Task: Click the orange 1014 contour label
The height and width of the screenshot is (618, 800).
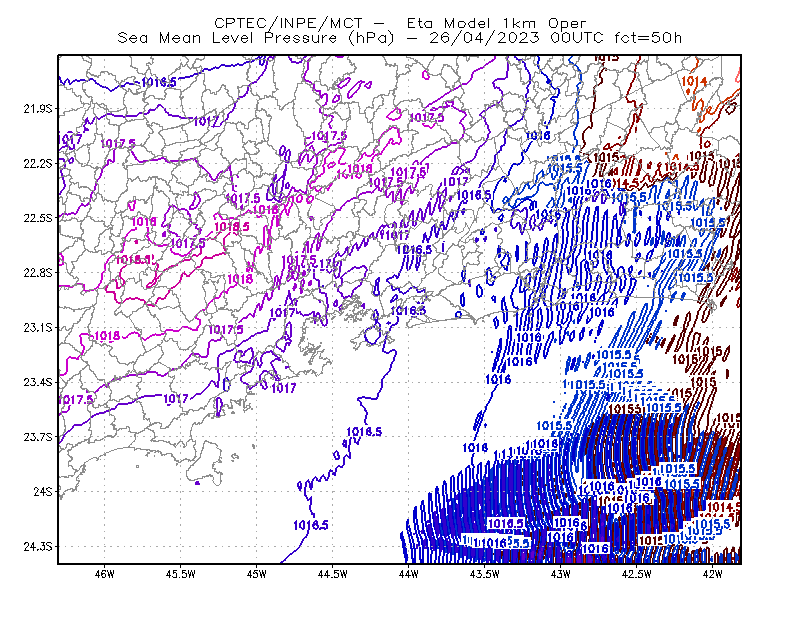Action: pos(694,81)
